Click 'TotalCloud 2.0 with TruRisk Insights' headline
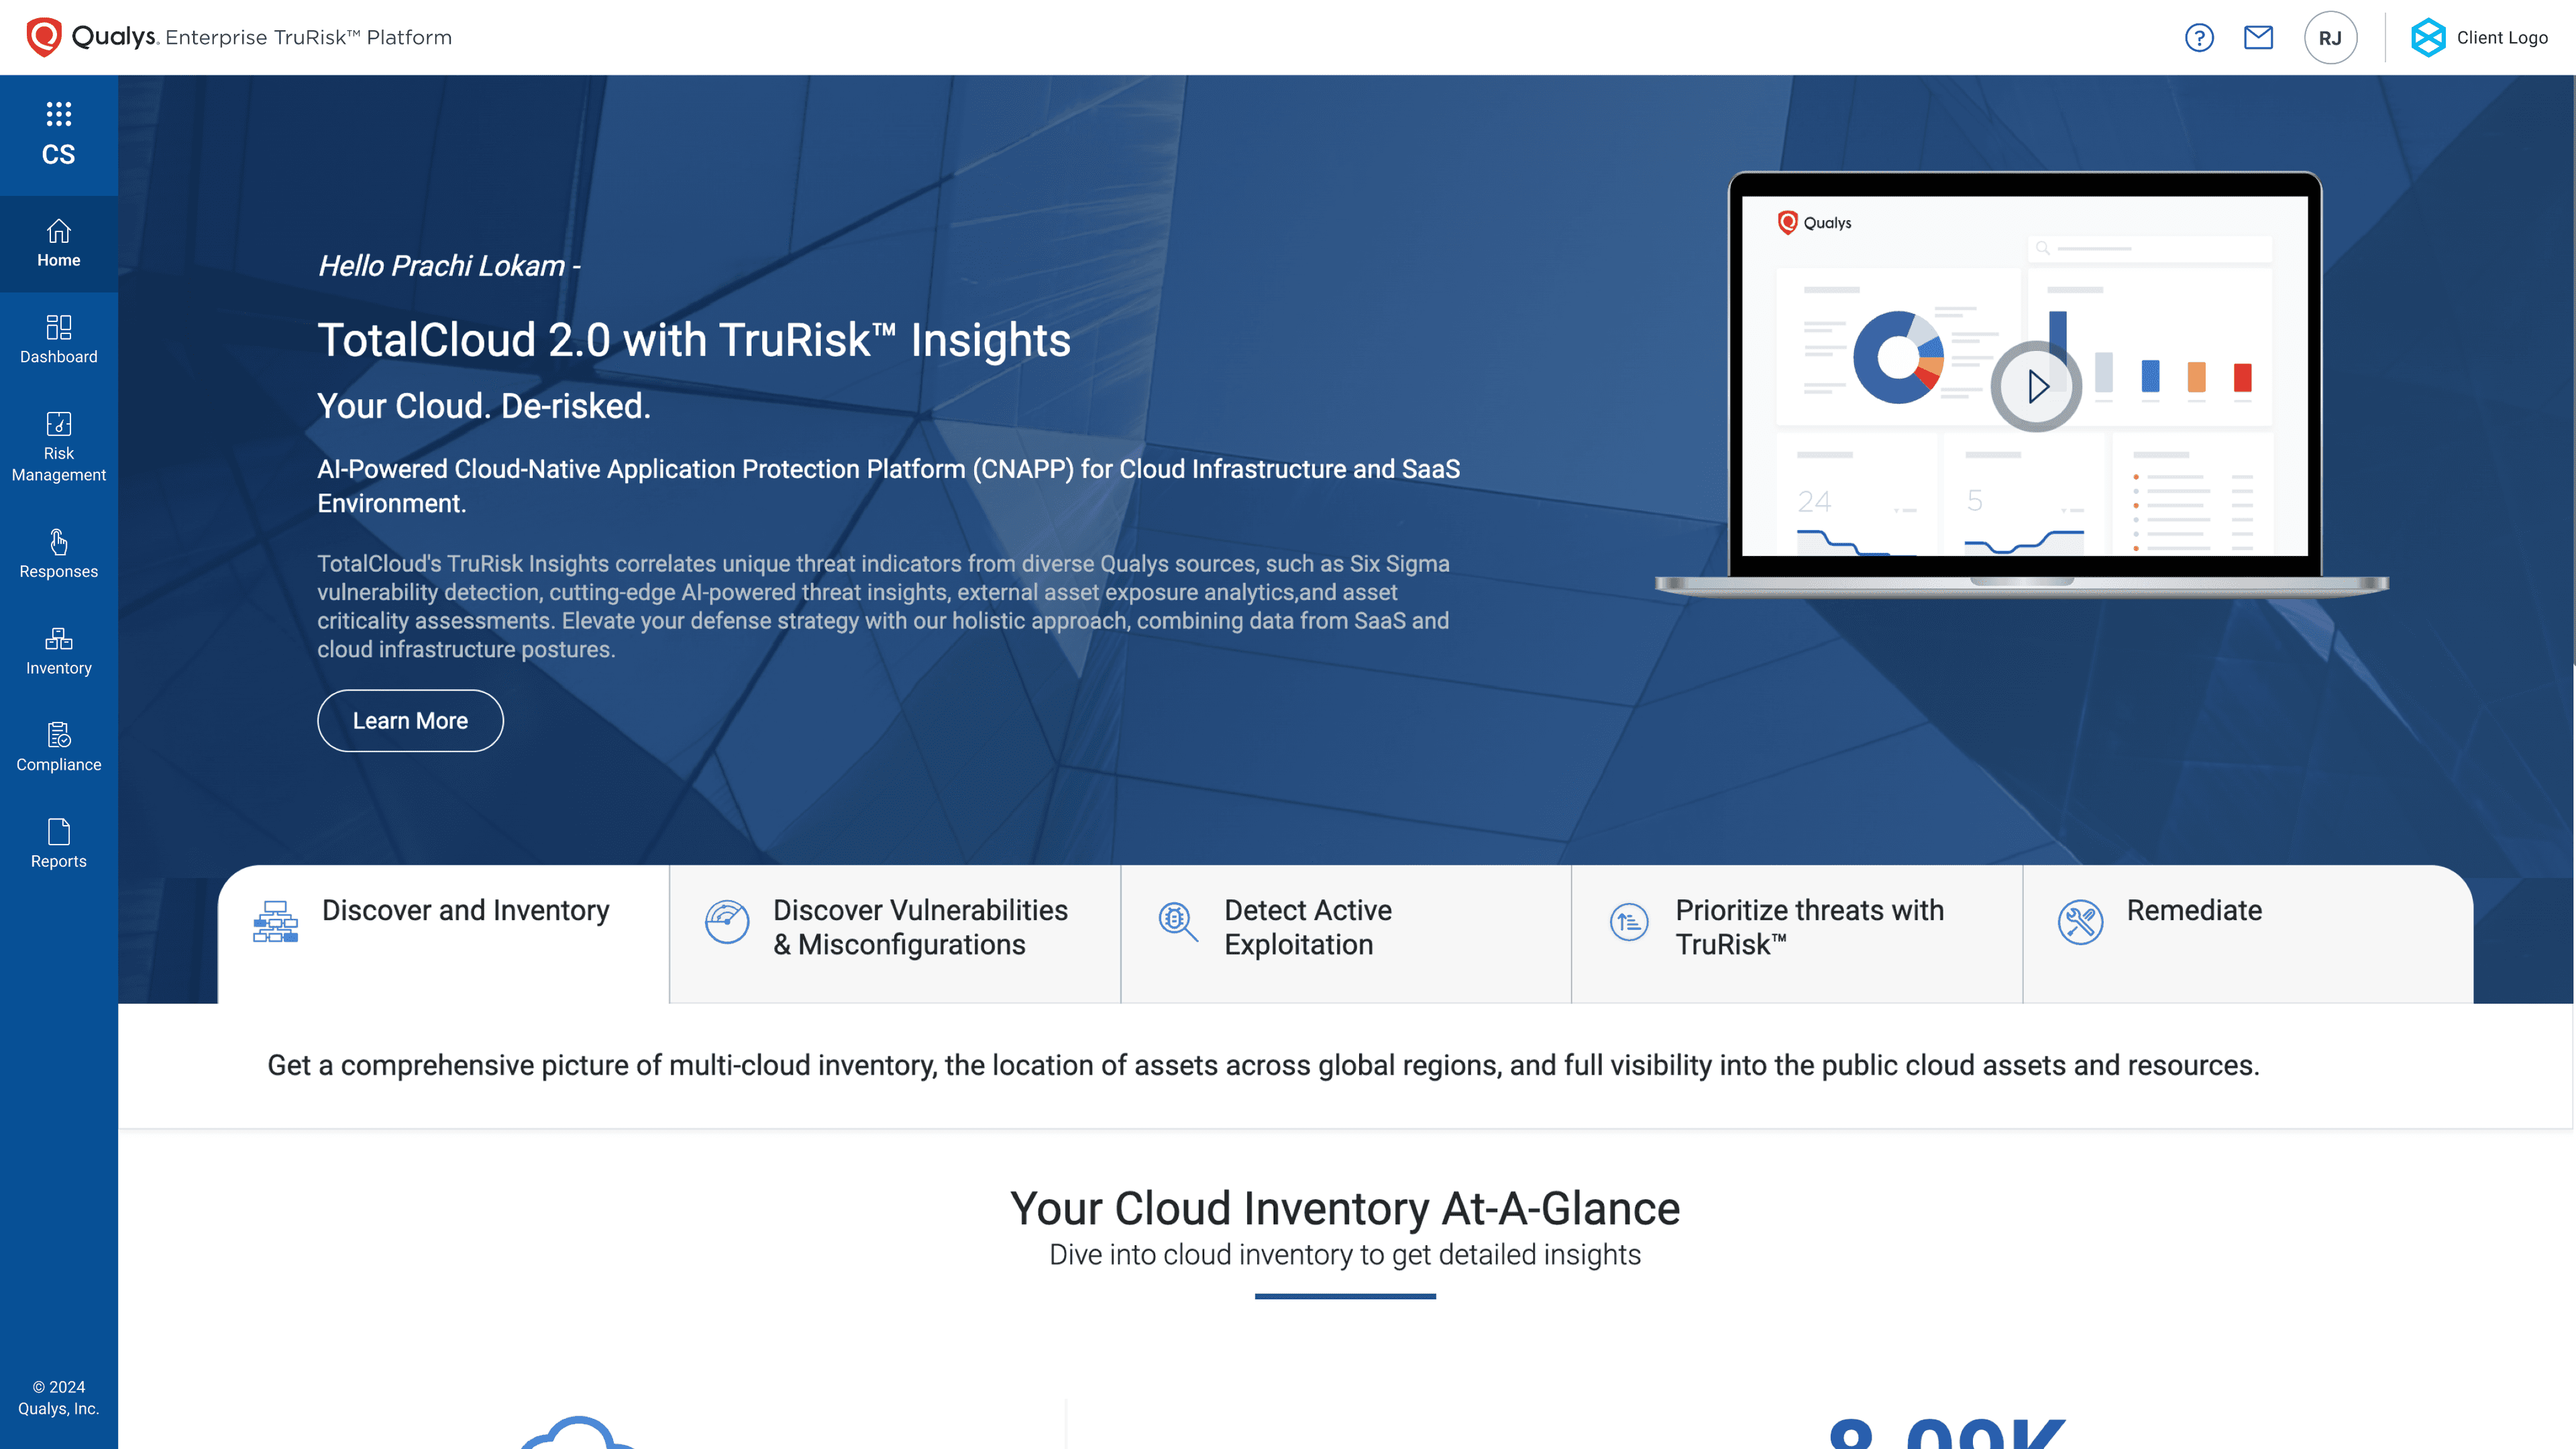The width and height of the screenshot is (2576, 1449). pyautogui.click(x=694, y=340)
